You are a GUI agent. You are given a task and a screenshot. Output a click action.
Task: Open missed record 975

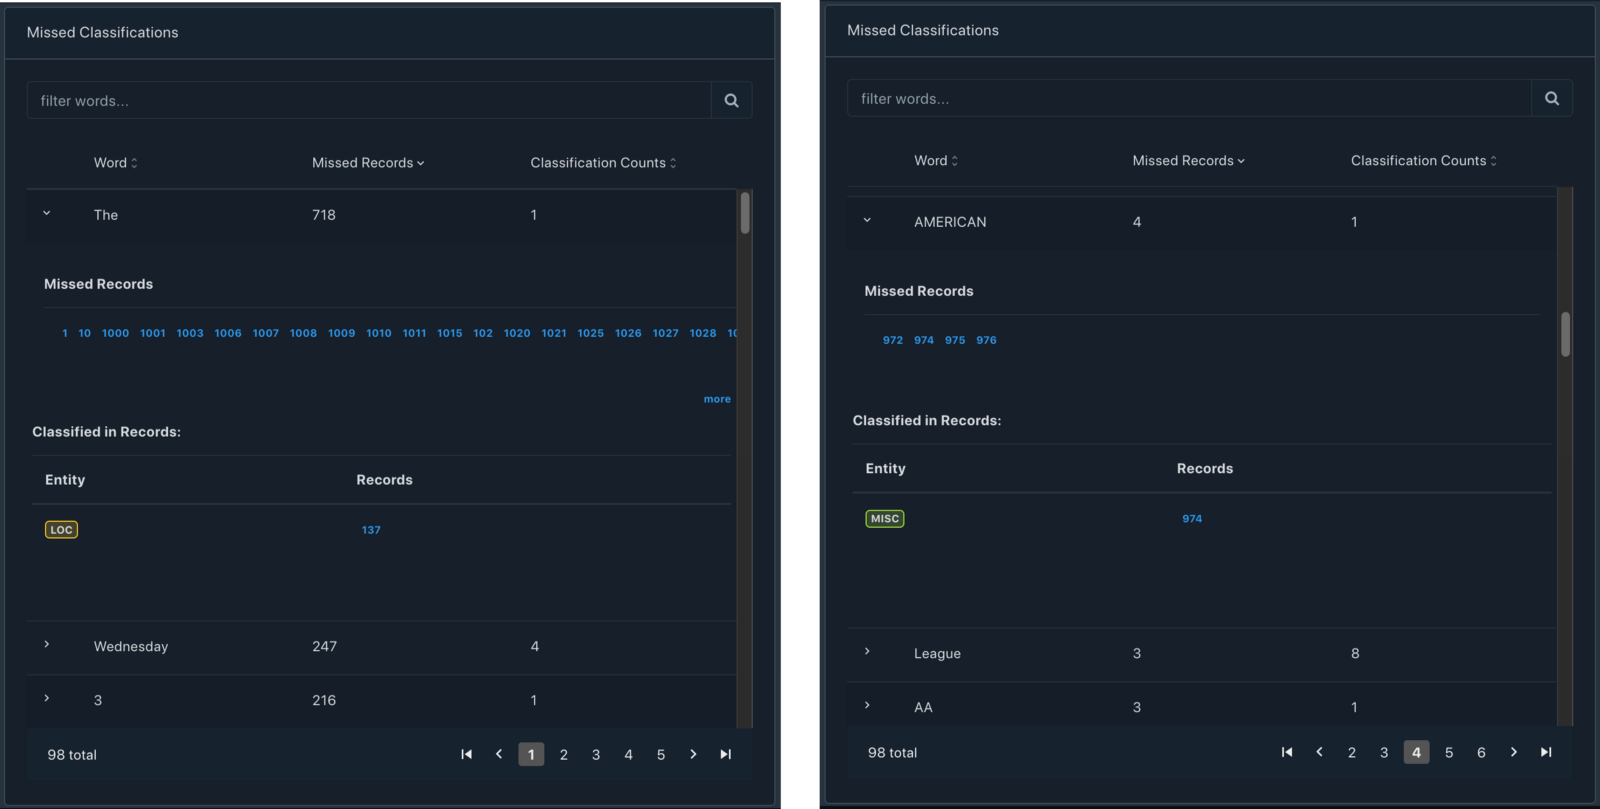[955, 340]
